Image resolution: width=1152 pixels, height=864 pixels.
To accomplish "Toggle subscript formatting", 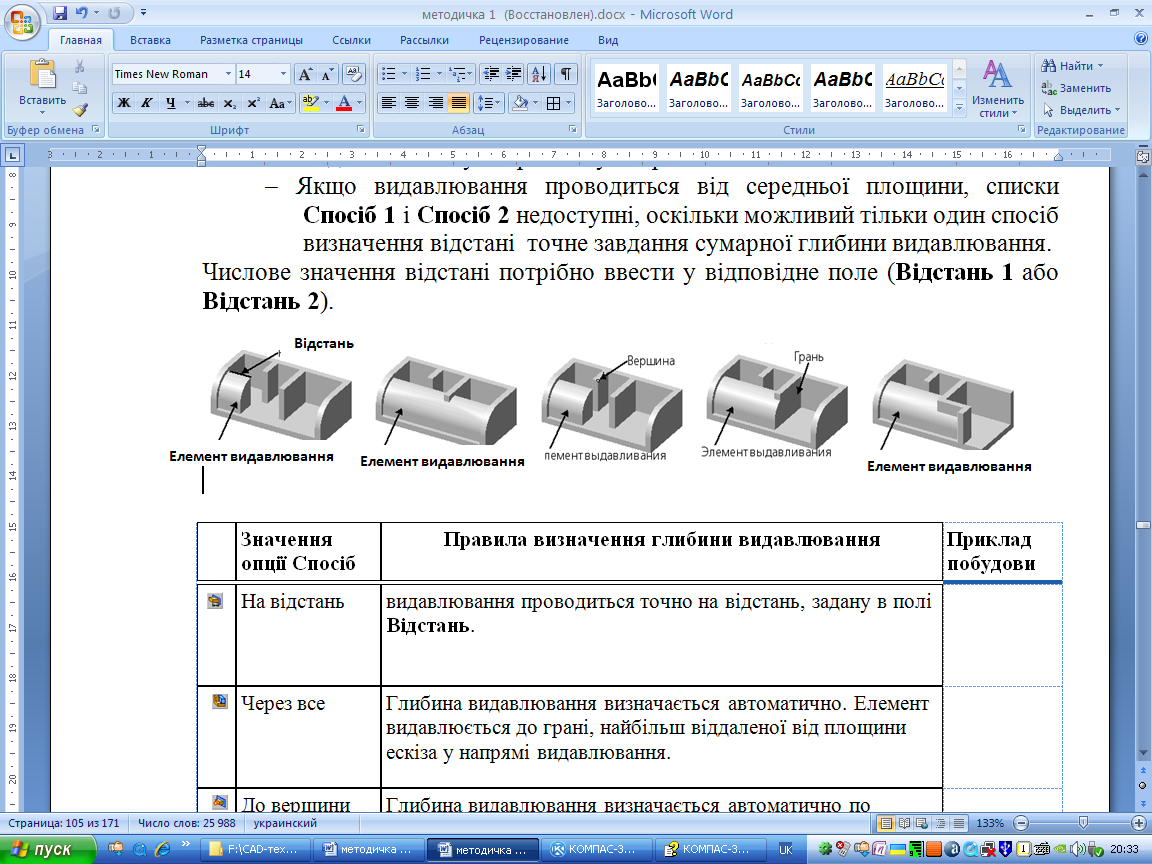I will pyautogui.click(x=230, y=103).
